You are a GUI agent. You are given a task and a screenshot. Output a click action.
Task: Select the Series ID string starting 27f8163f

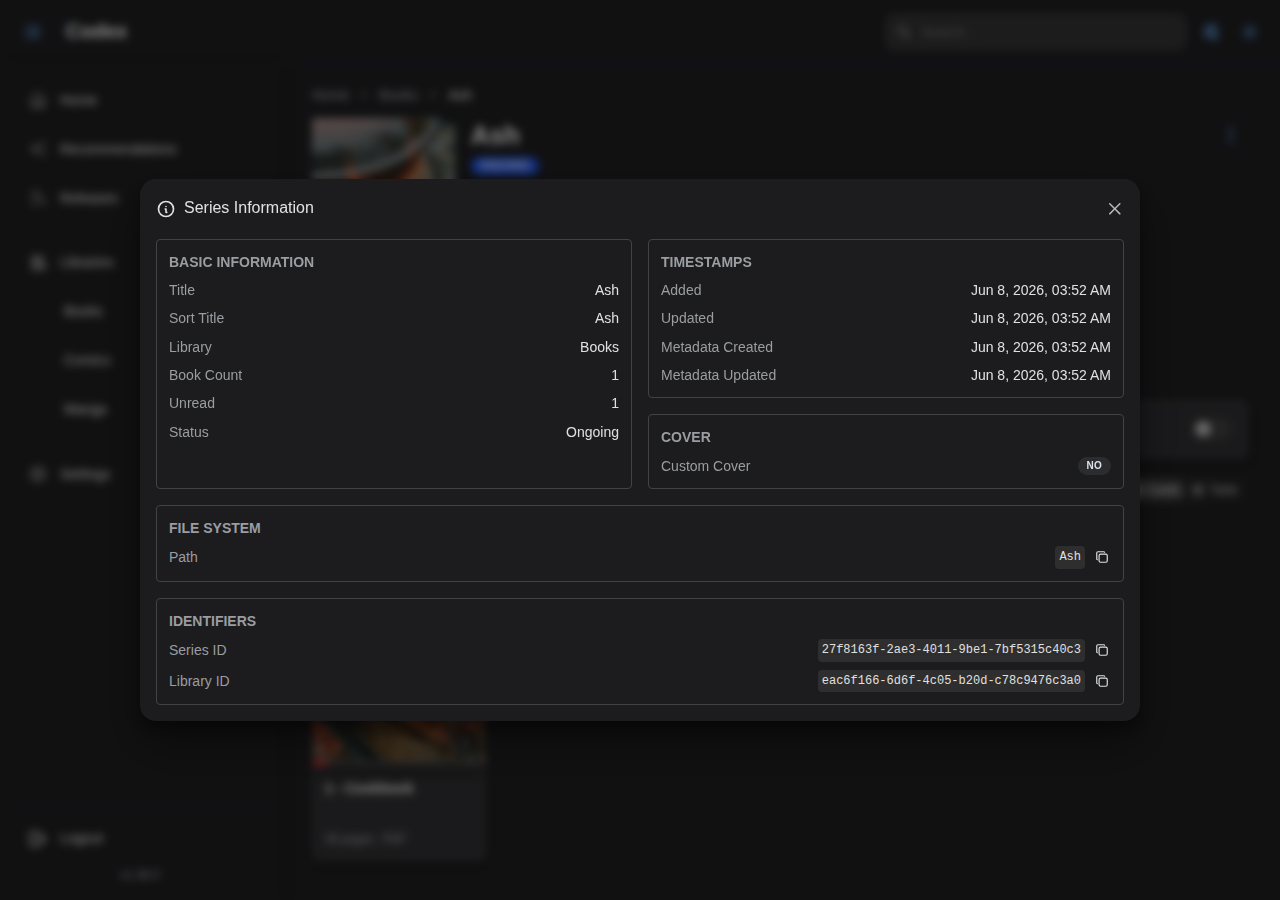[951, 650]
